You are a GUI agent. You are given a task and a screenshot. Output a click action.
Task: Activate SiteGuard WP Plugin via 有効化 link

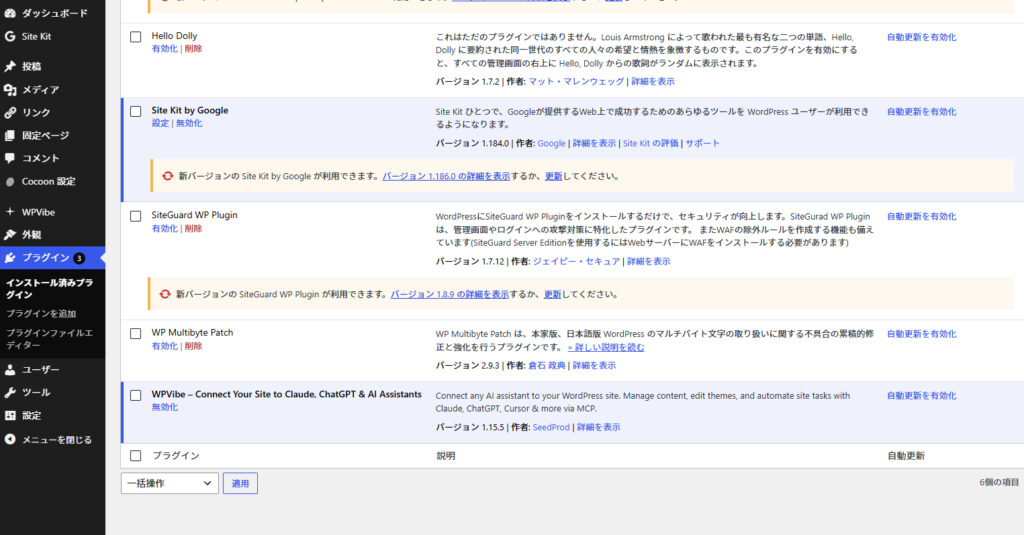(165, 228)
